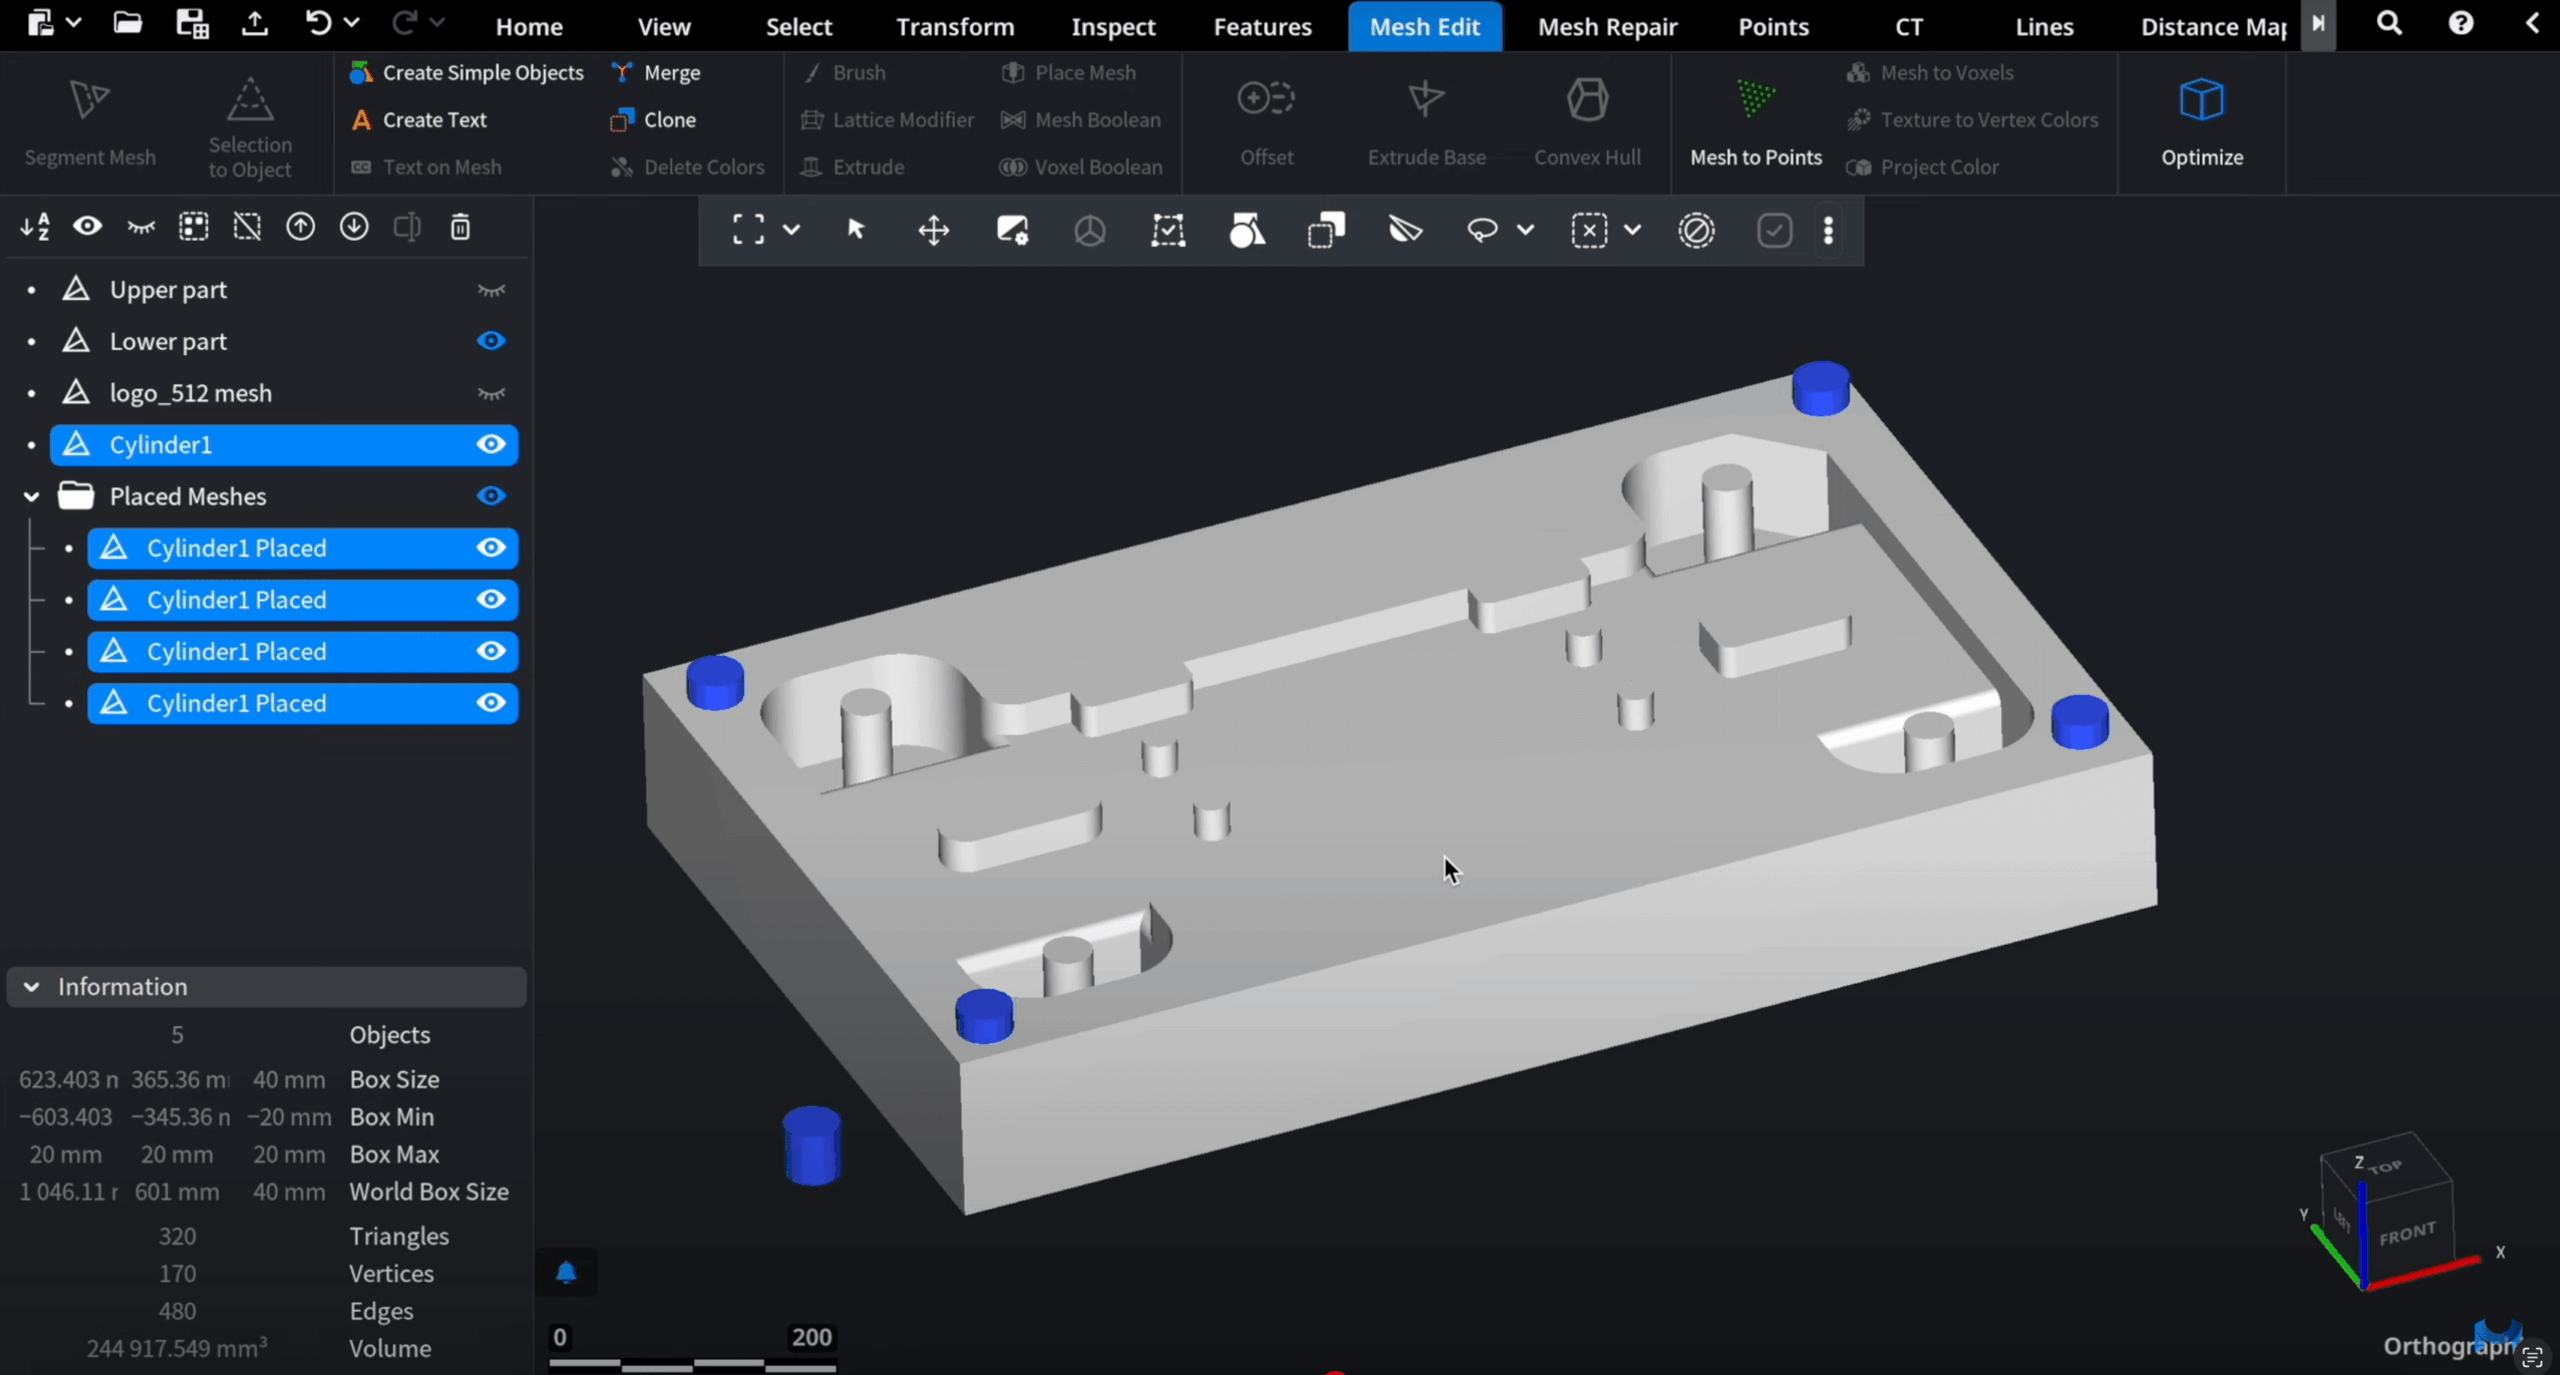Collapse the Information panel
This screenshot has width=2560, height=1375.
click(32, 987)
